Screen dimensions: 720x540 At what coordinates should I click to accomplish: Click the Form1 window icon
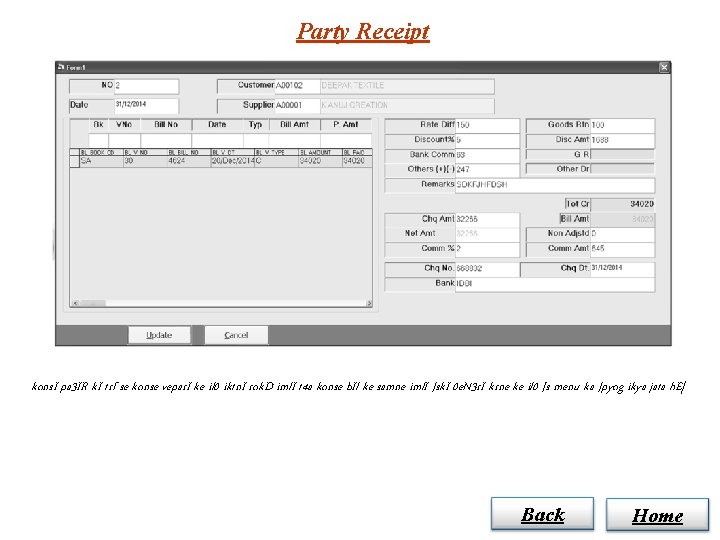pyautogui.click(x=61, y=67)
